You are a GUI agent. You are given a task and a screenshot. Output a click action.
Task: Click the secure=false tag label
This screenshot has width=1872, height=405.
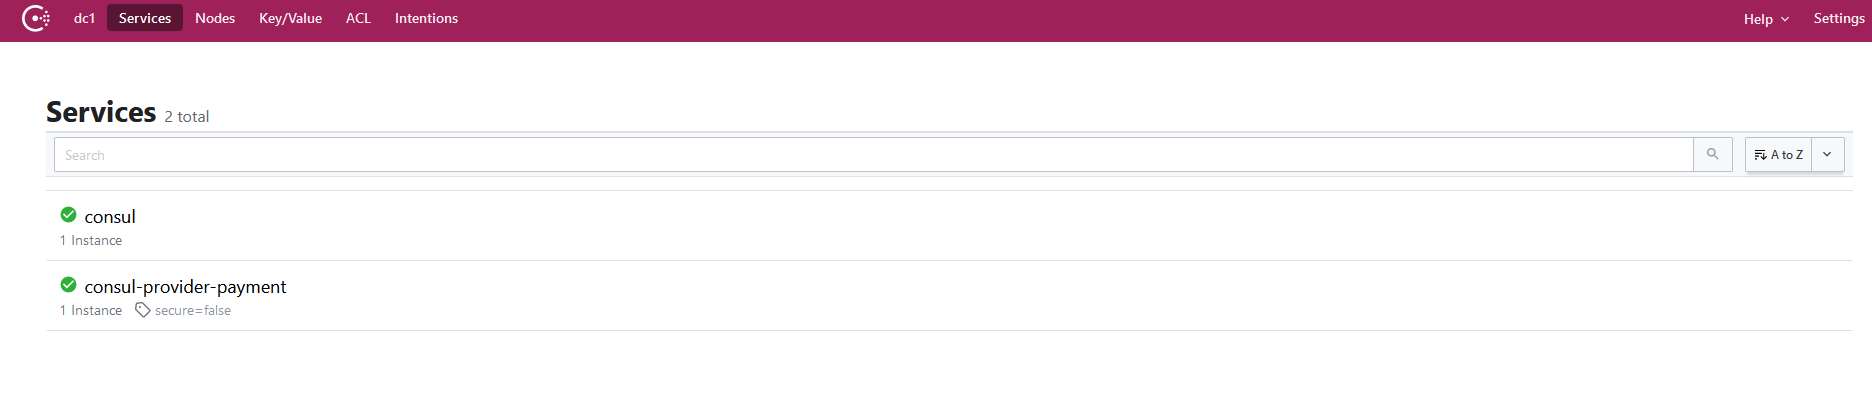[x=193, y=310]
